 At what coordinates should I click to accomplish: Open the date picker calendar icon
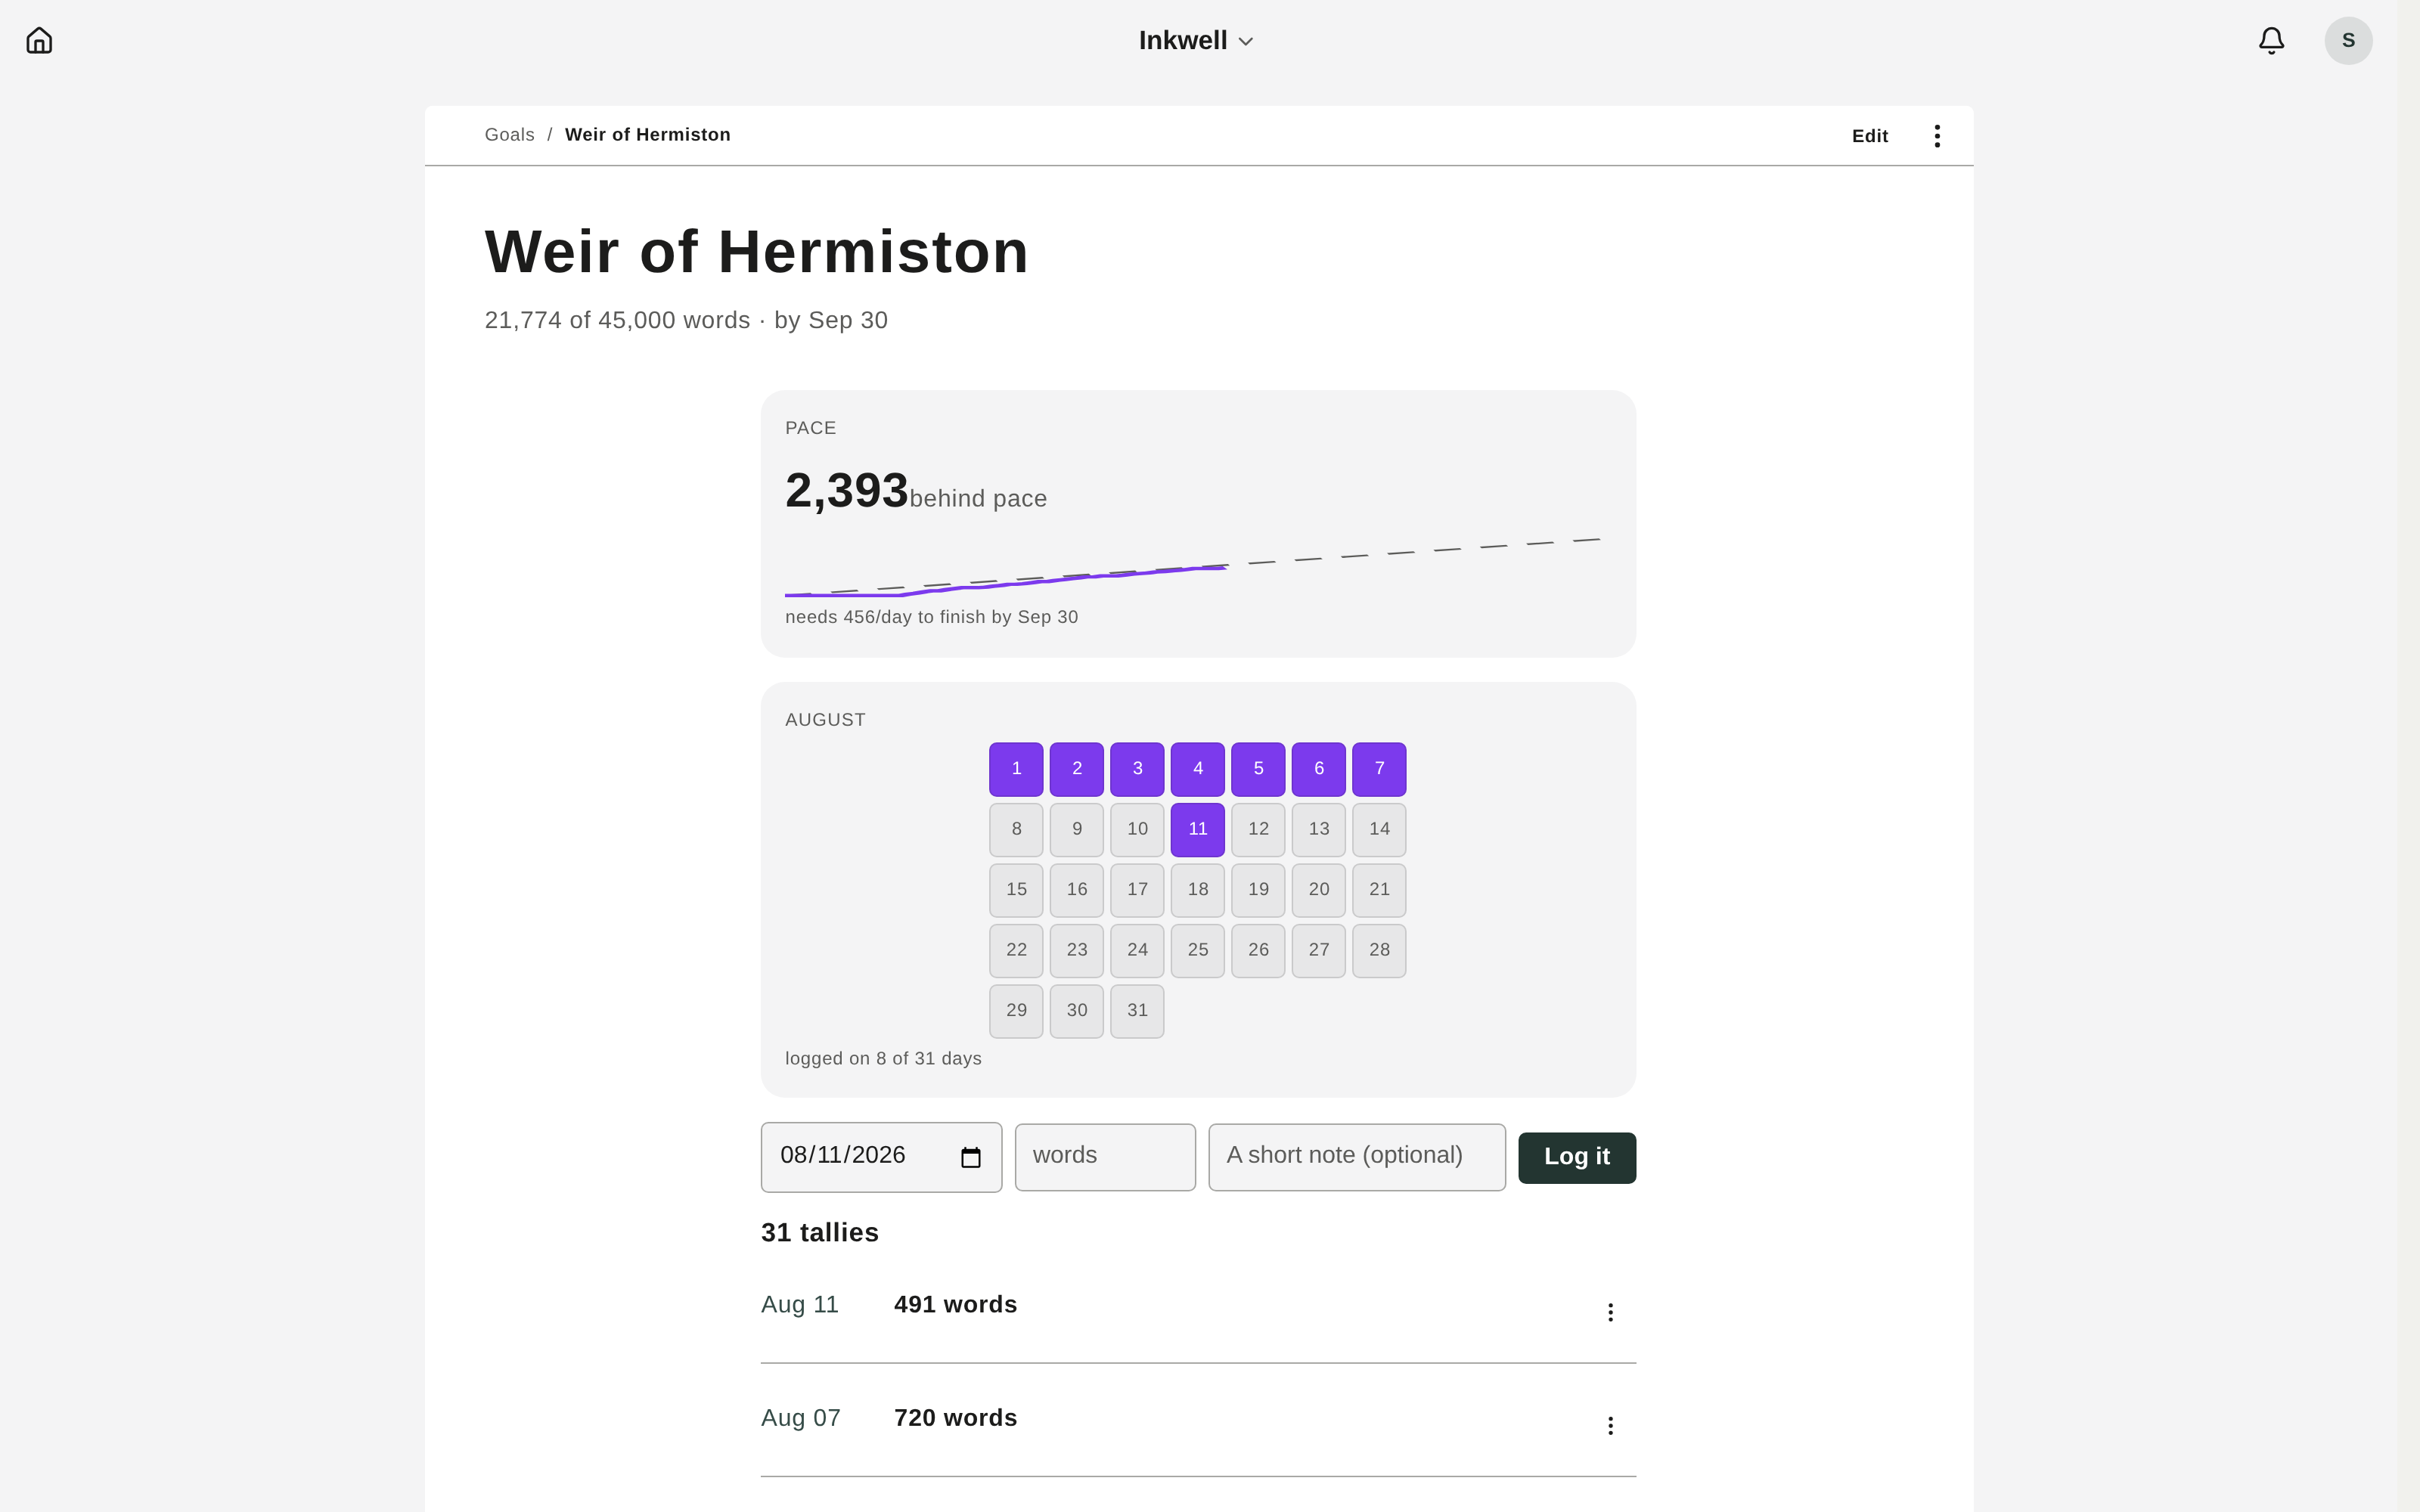(x=970, y=1157)
